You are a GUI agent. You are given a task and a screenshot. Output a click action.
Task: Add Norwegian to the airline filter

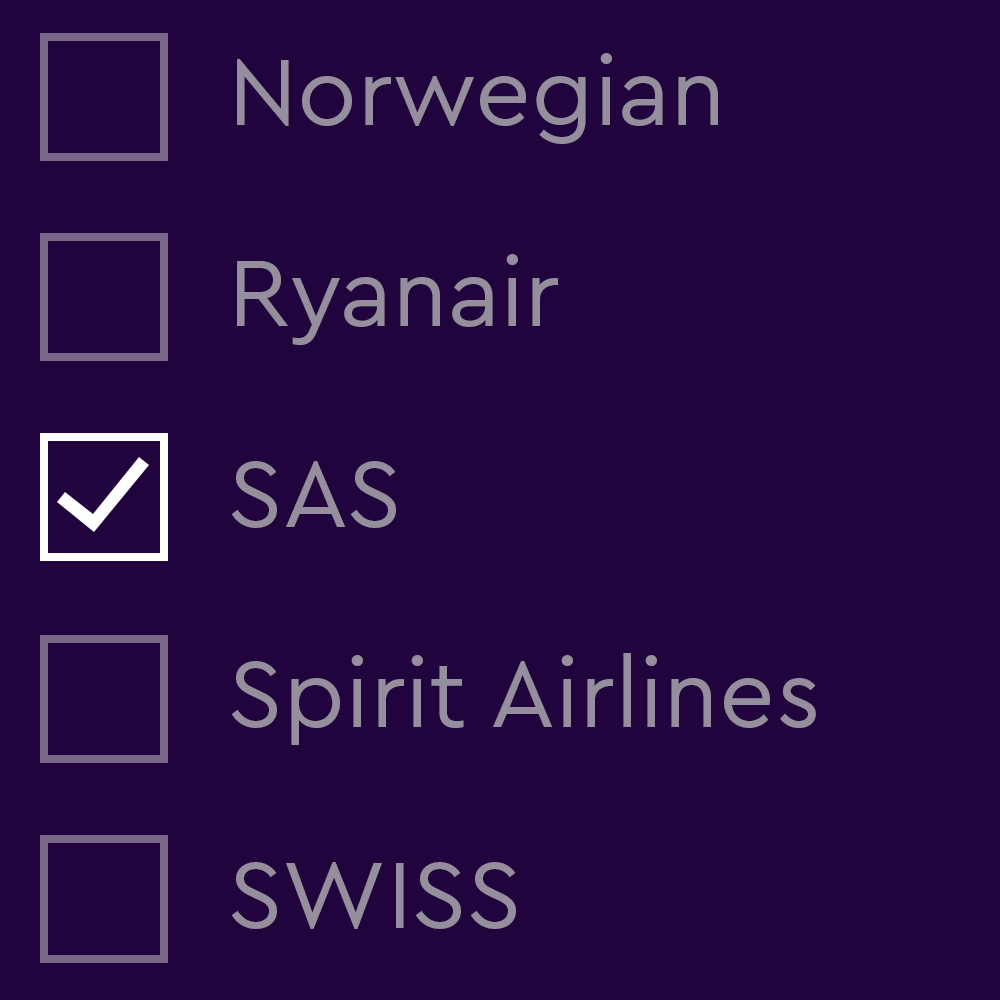point(104,97)
